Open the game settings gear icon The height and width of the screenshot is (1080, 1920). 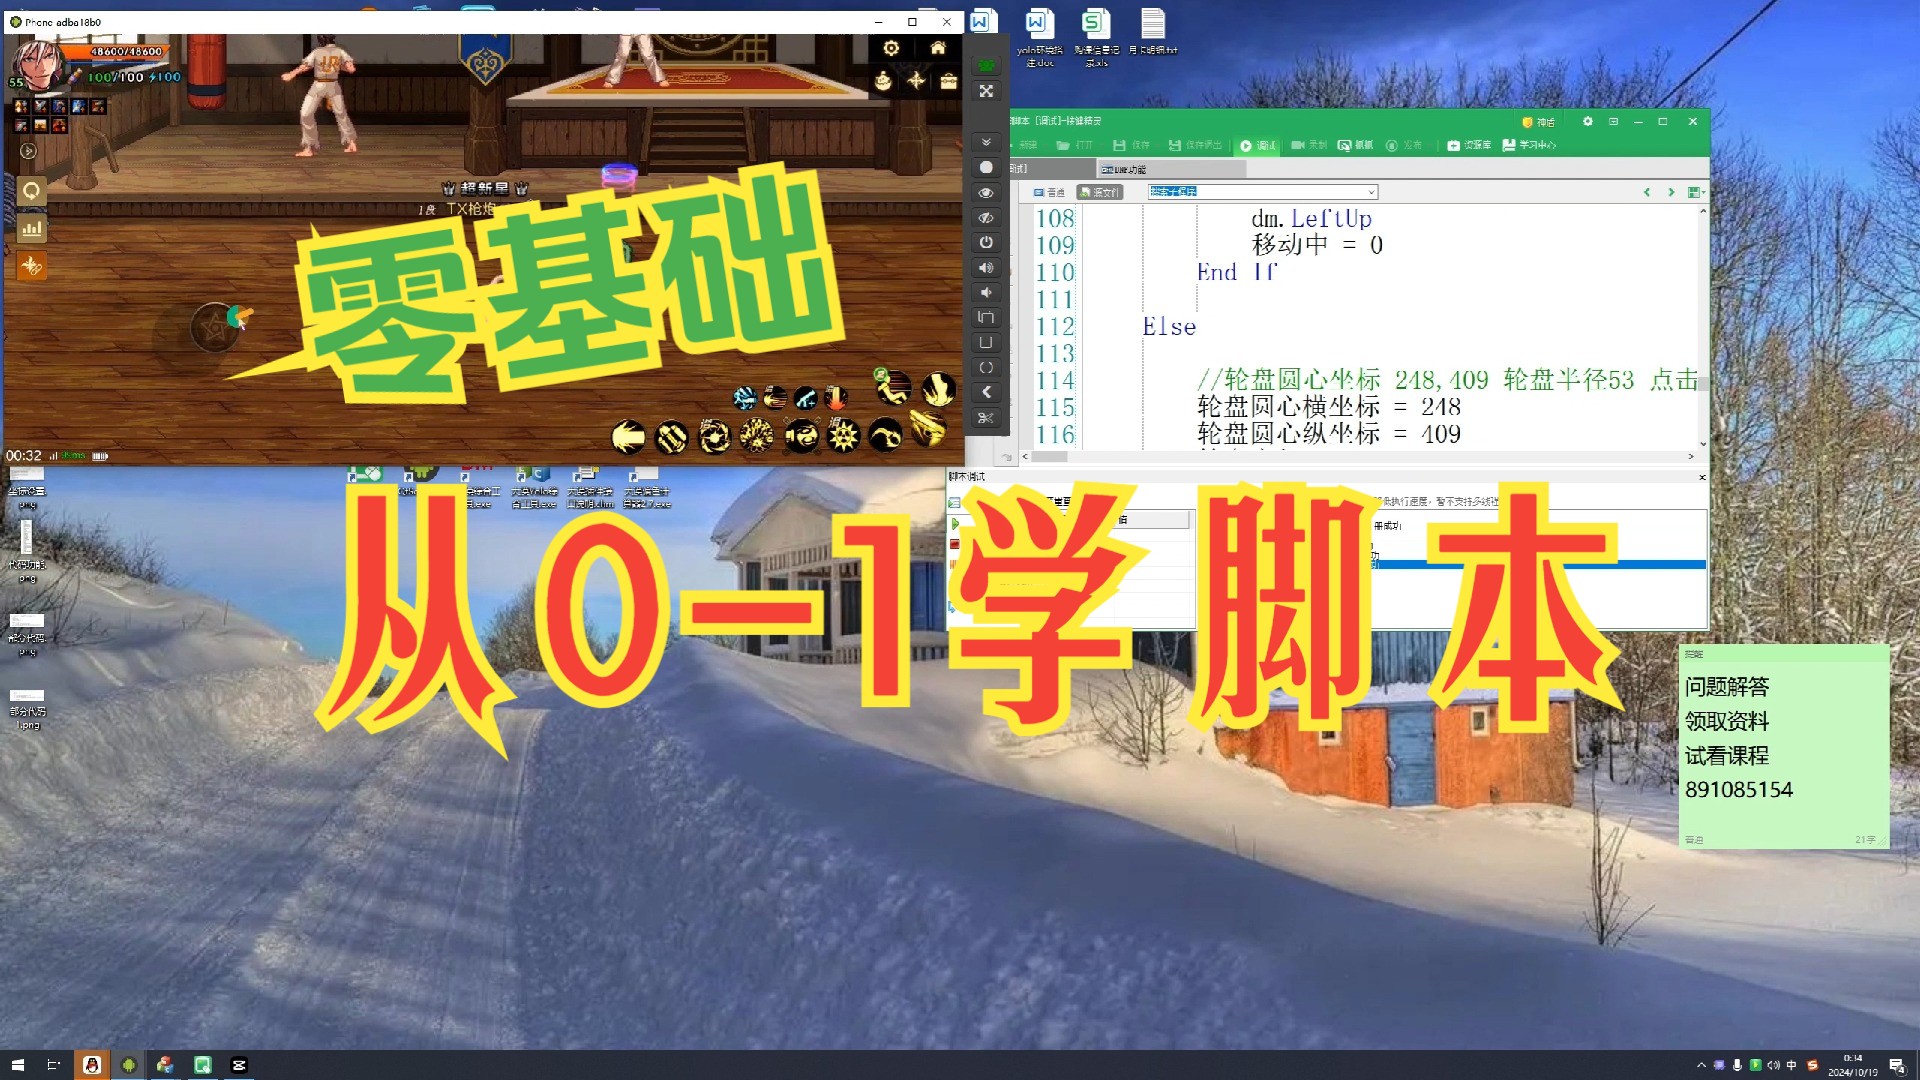point(891,48)
